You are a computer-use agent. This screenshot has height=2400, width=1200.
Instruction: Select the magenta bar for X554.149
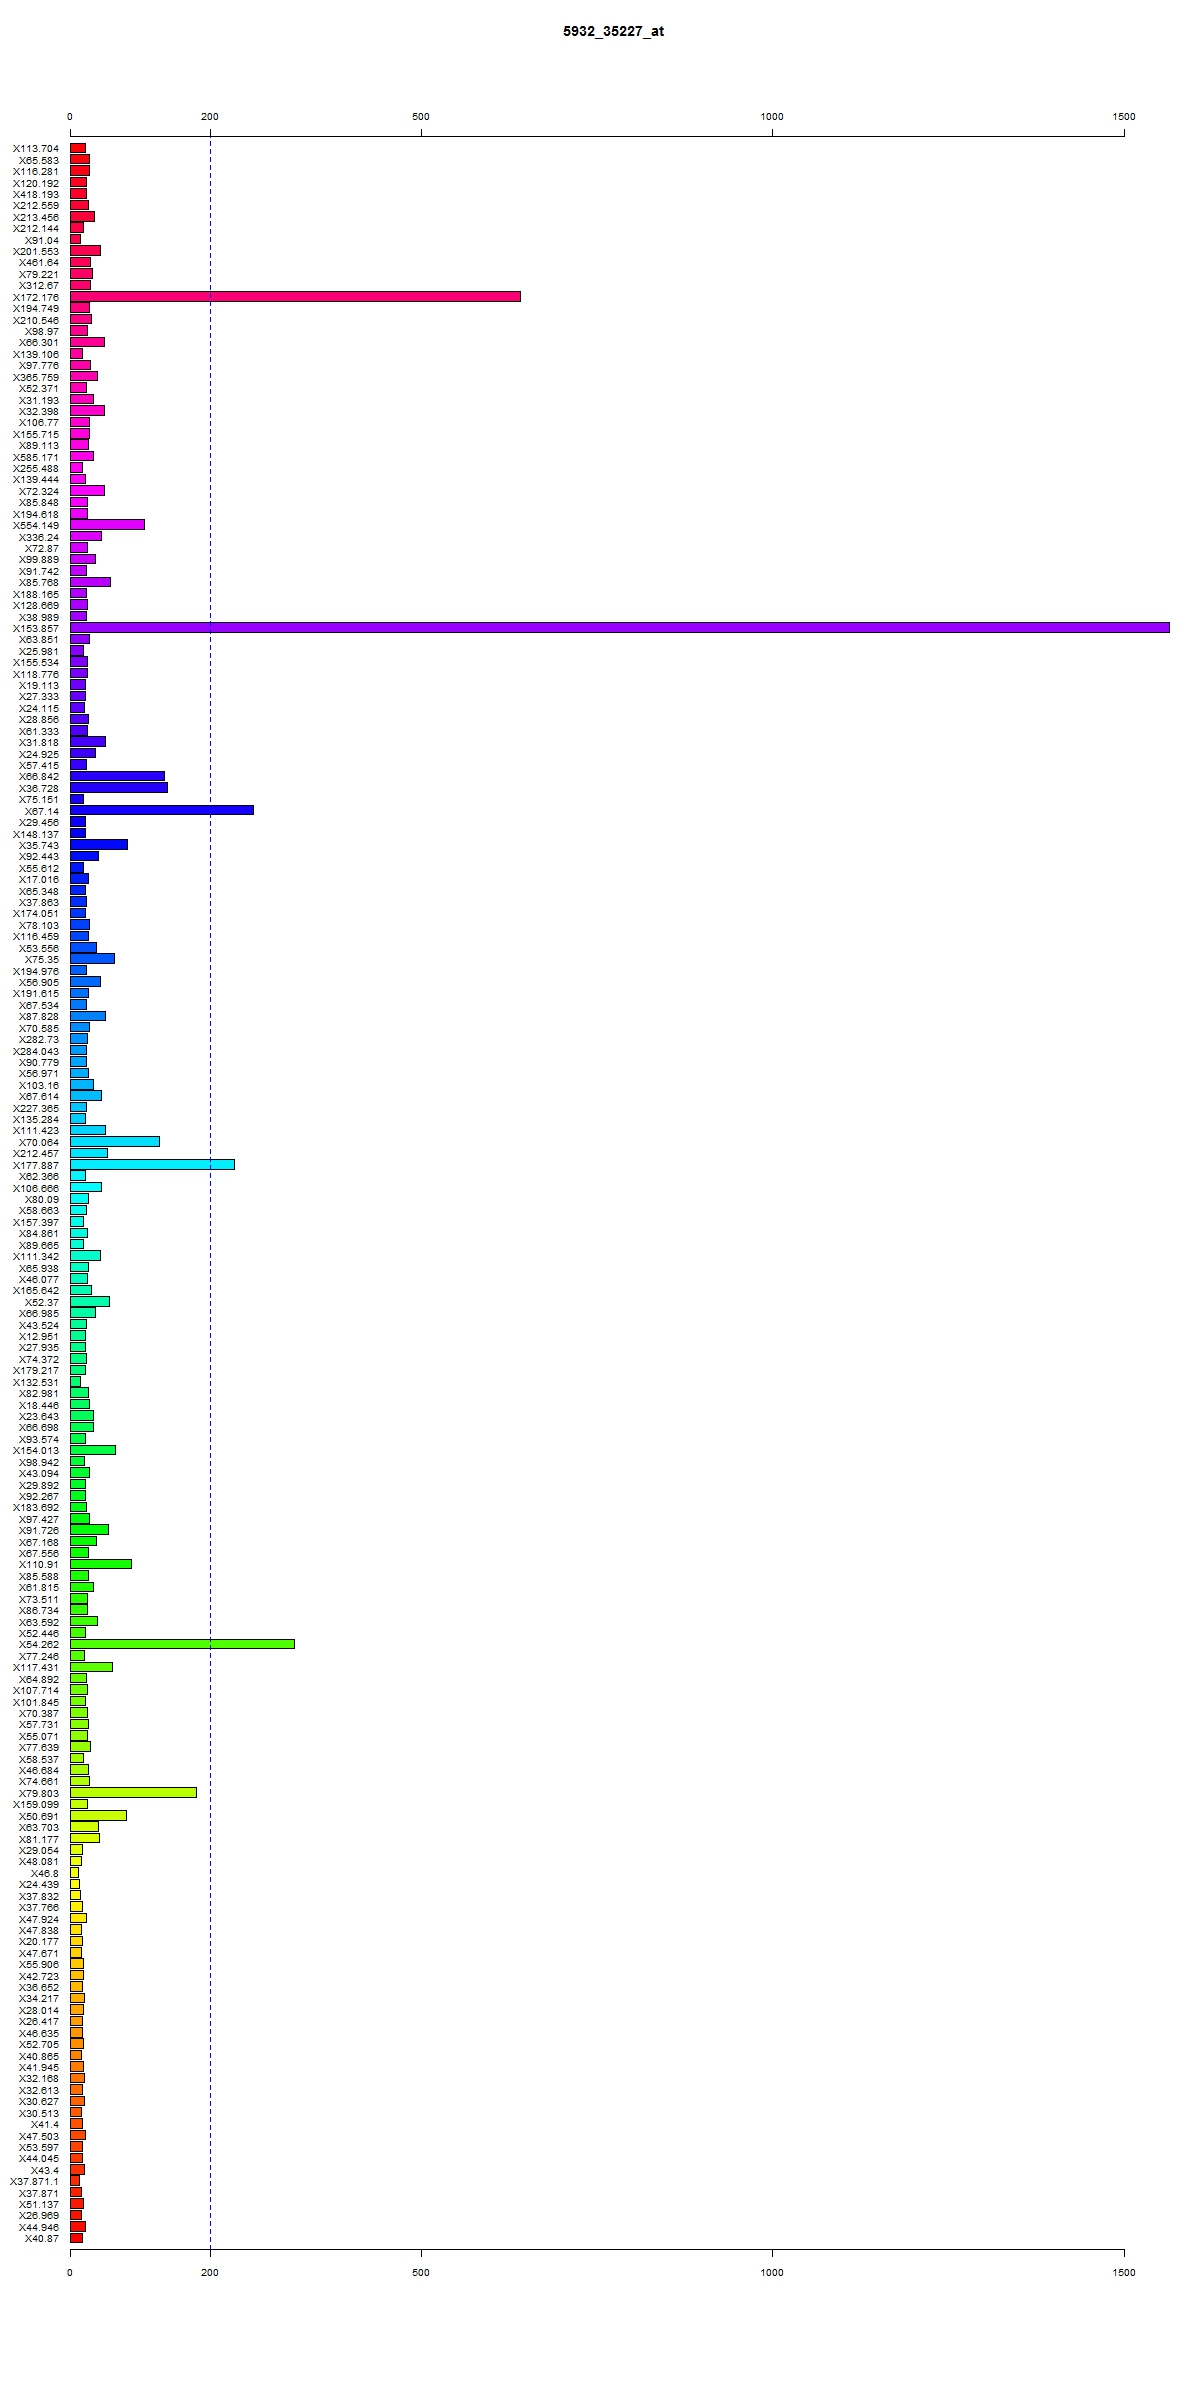pos(107,524)
